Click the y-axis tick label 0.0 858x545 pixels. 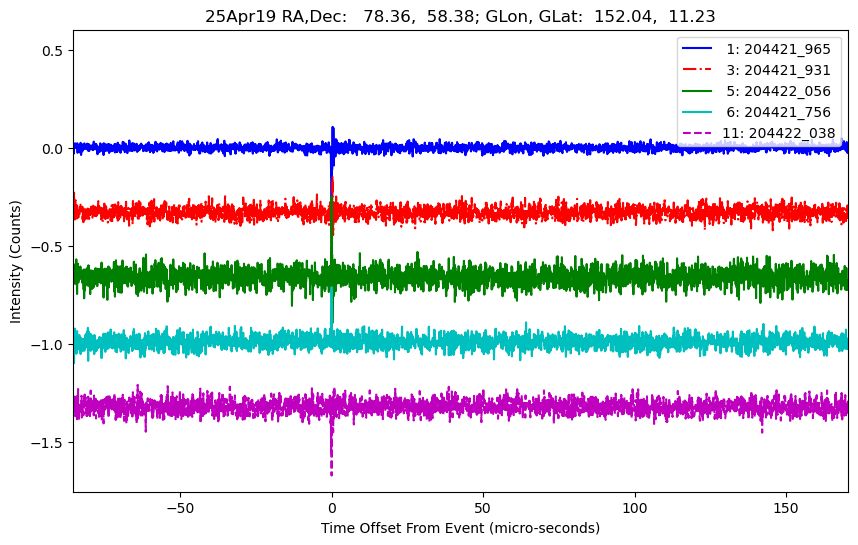pyautogui.click(x=53, y=149)
